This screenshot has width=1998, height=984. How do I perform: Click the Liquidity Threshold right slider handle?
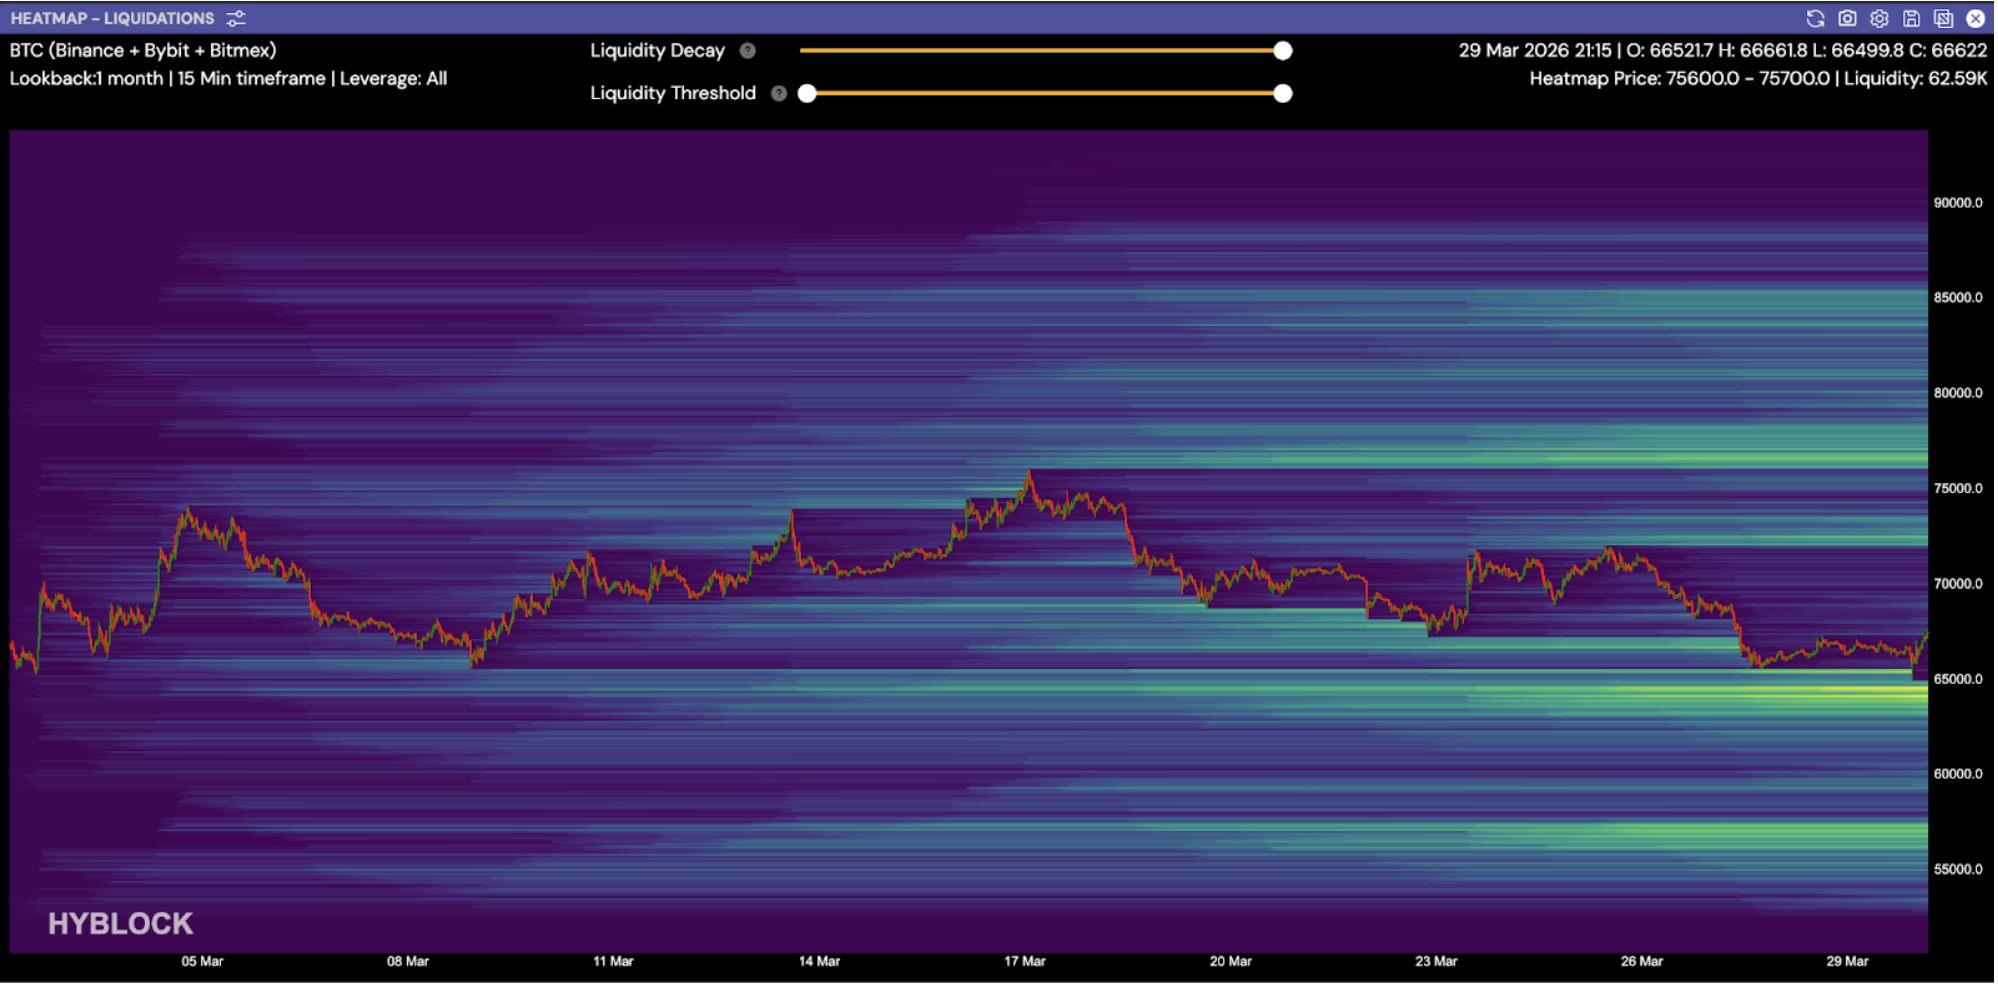tap(1283, 93)
